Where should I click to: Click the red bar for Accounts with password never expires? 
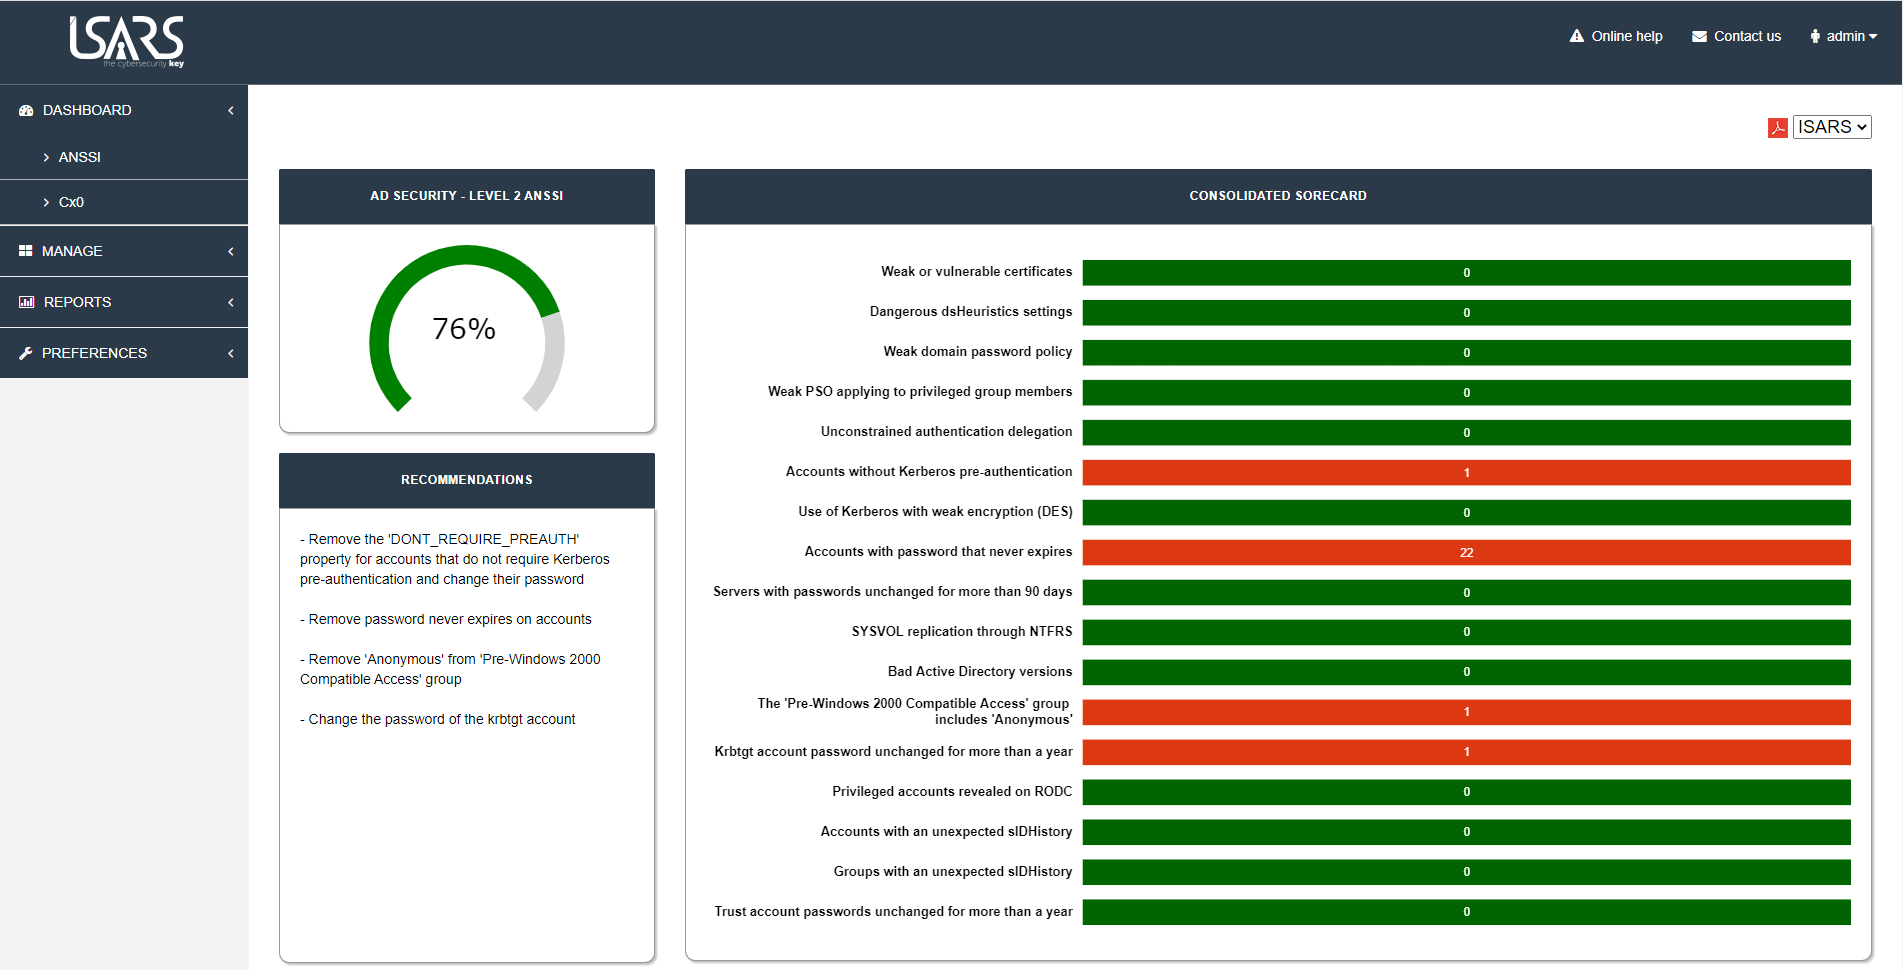[x=1466, y=552]
